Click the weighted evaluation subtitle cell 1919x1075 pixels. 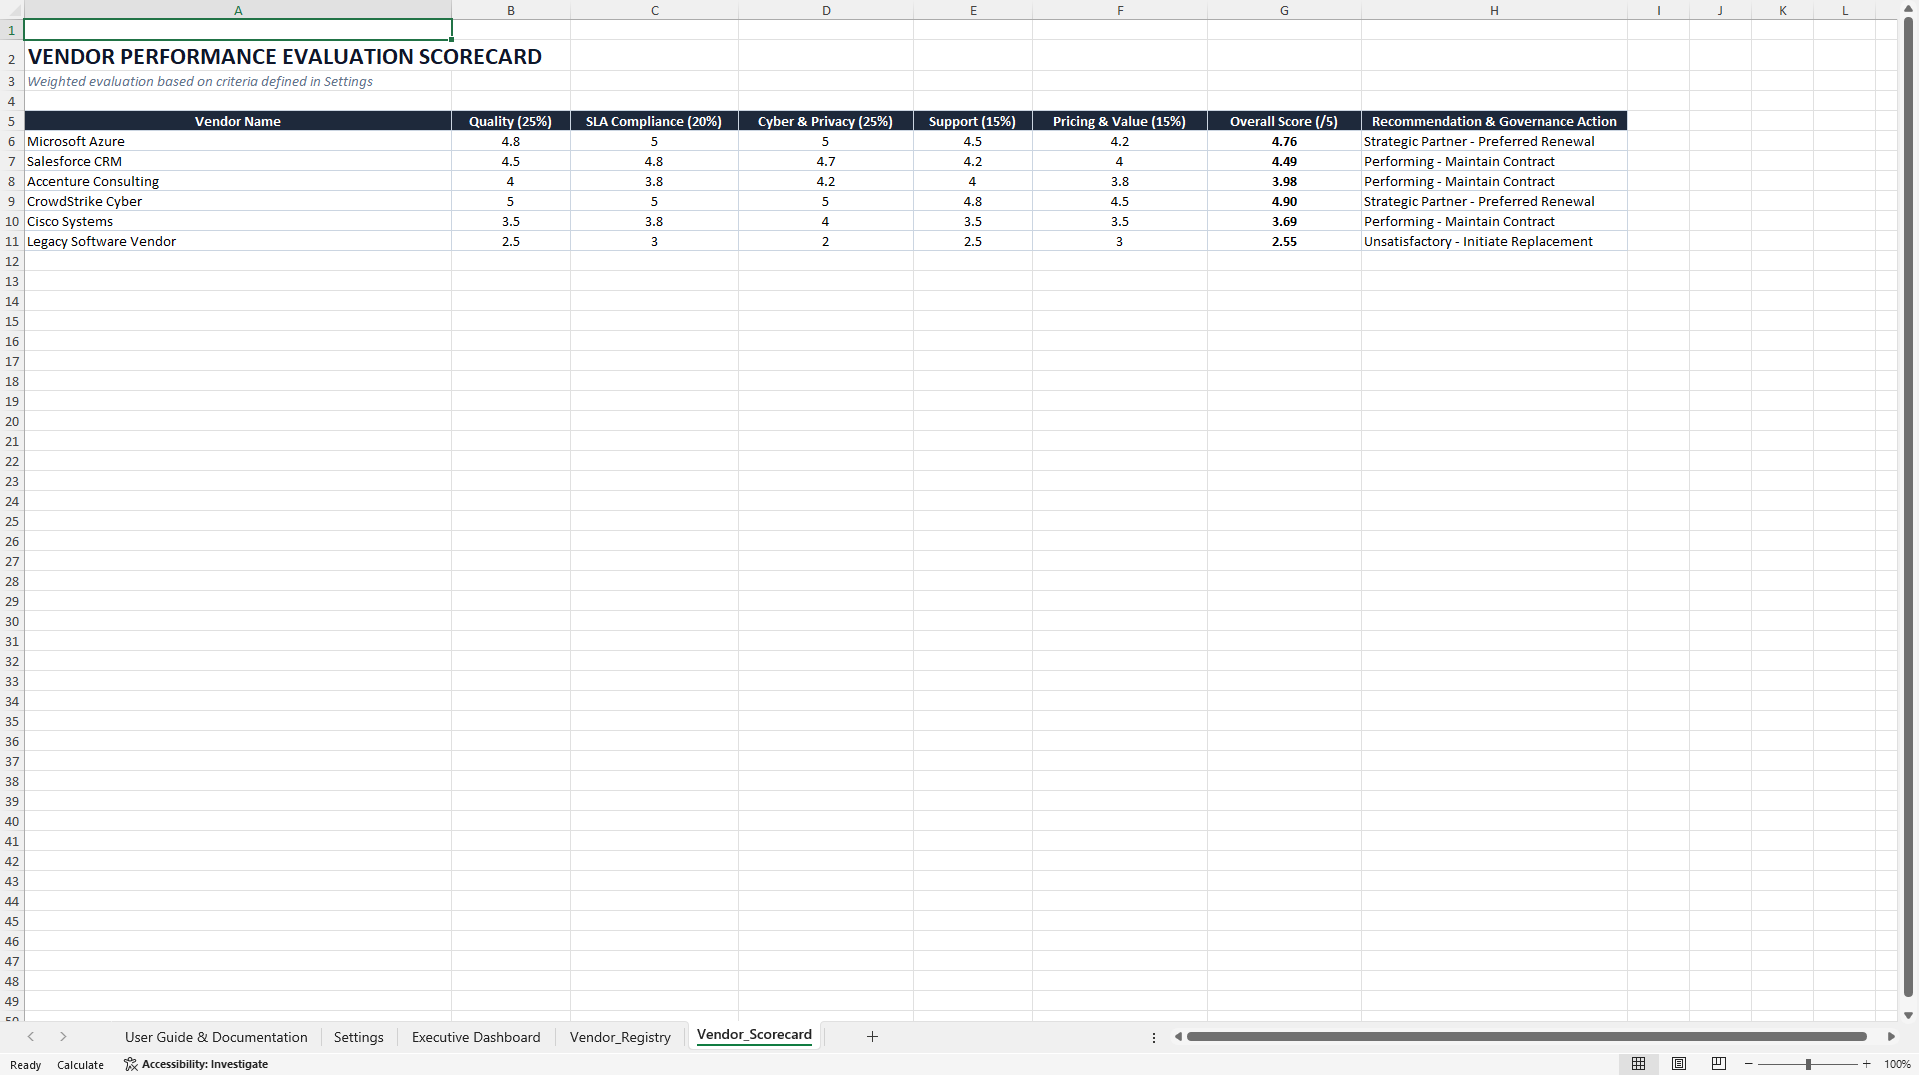[x=238, y=81]
